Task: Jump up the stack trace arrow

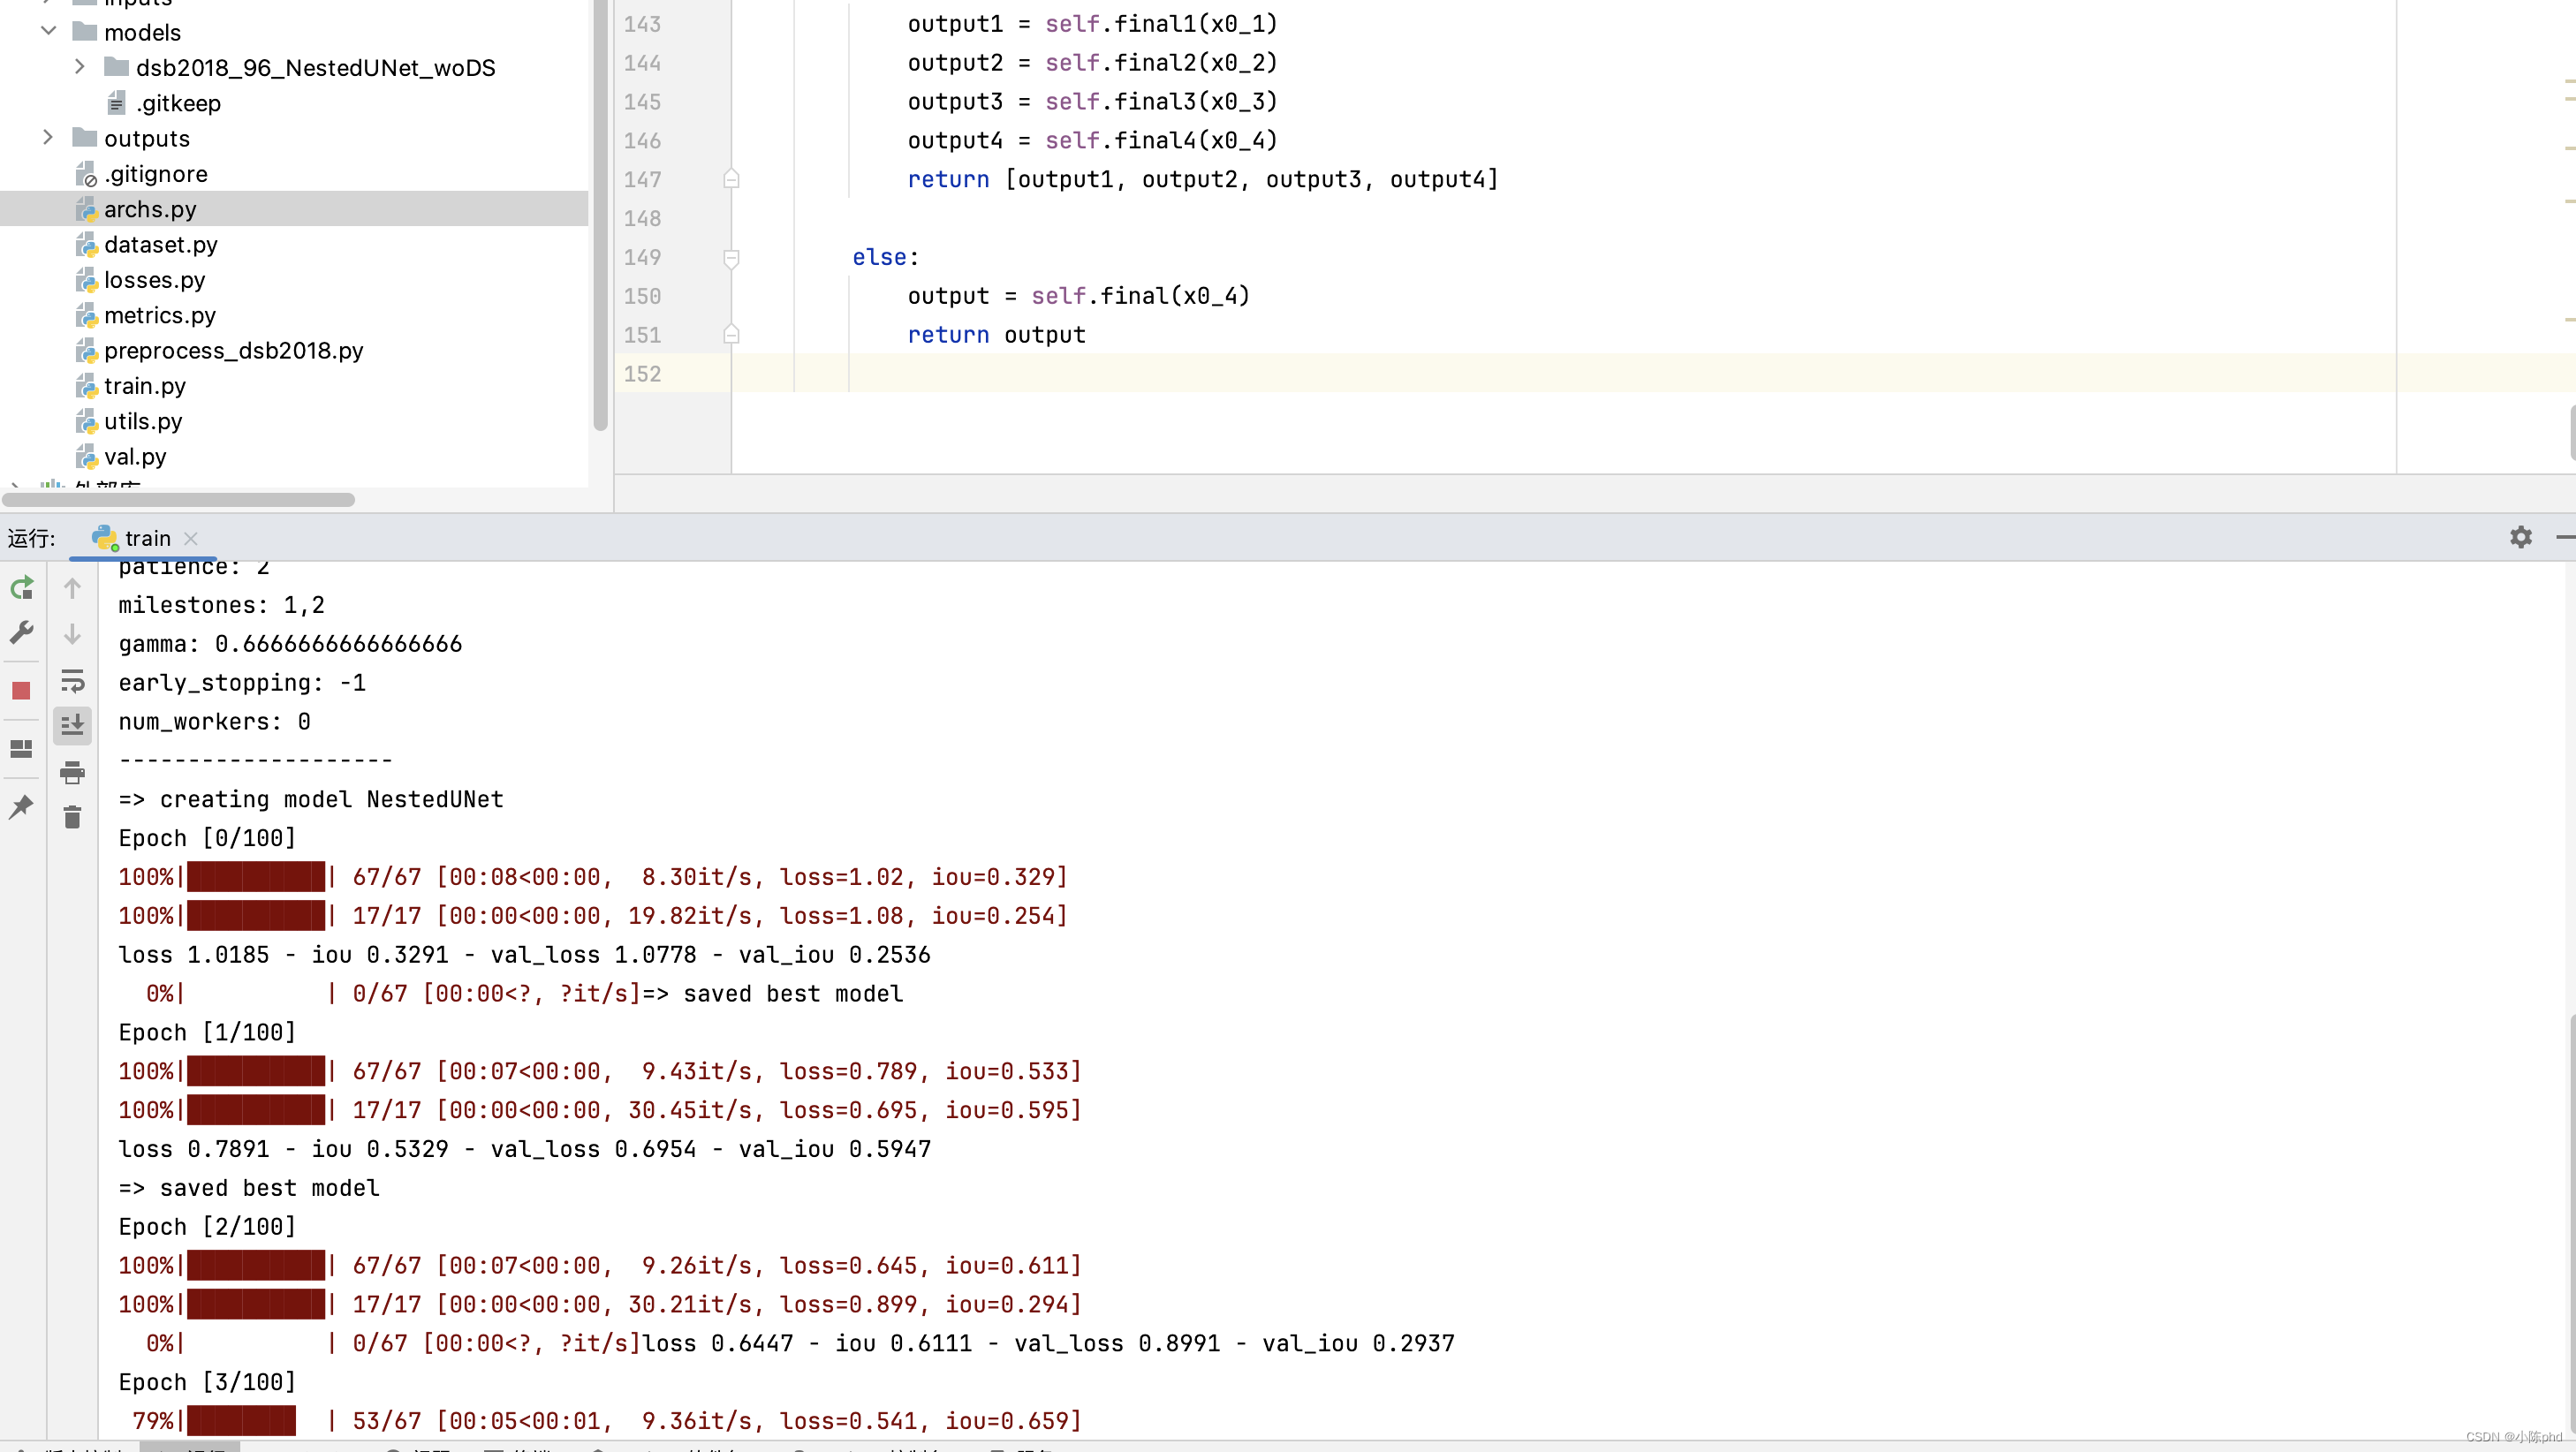Action: coord(72,588)
